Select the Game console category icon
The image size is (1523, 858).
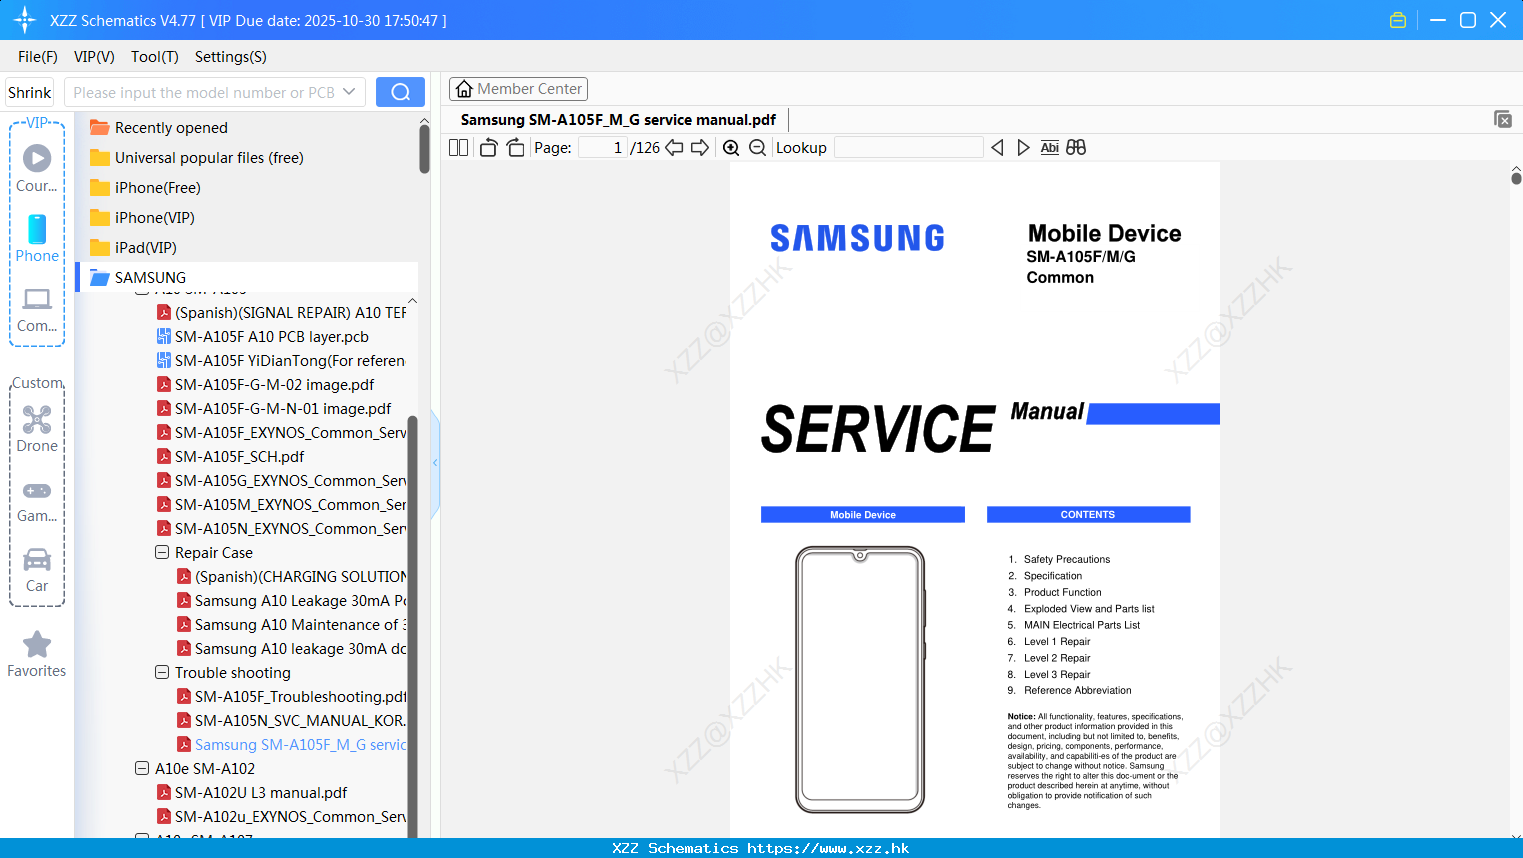click(37, 501)
